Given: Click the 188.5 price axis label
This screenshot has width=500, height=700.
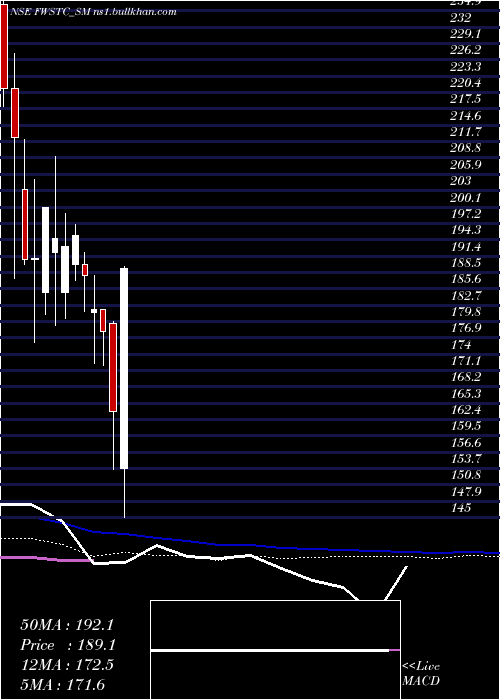Looking at the screenshot, I should tap(466, 262).
